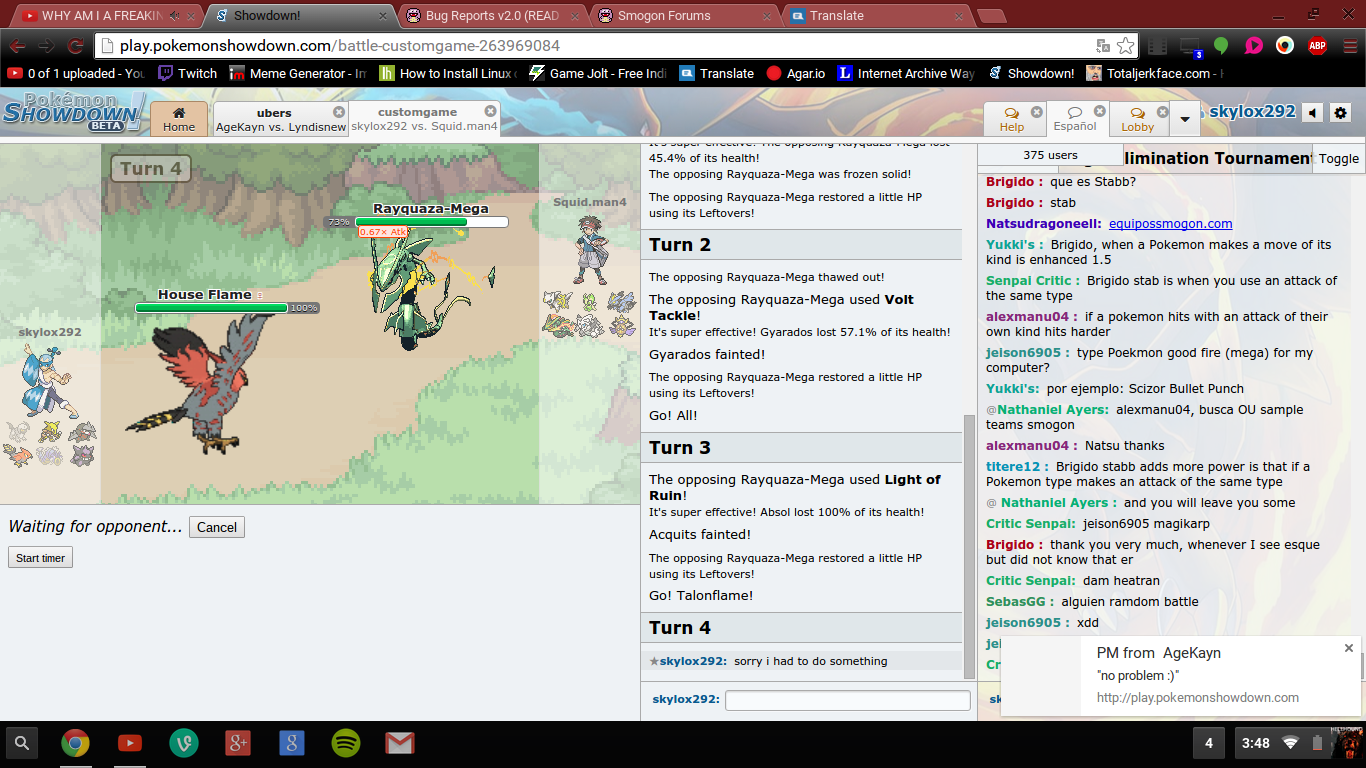Image resolution: width=1366 pixels, height=768 pixels.
Task: Open the Lobby chat room tab
Action: 1138,119
